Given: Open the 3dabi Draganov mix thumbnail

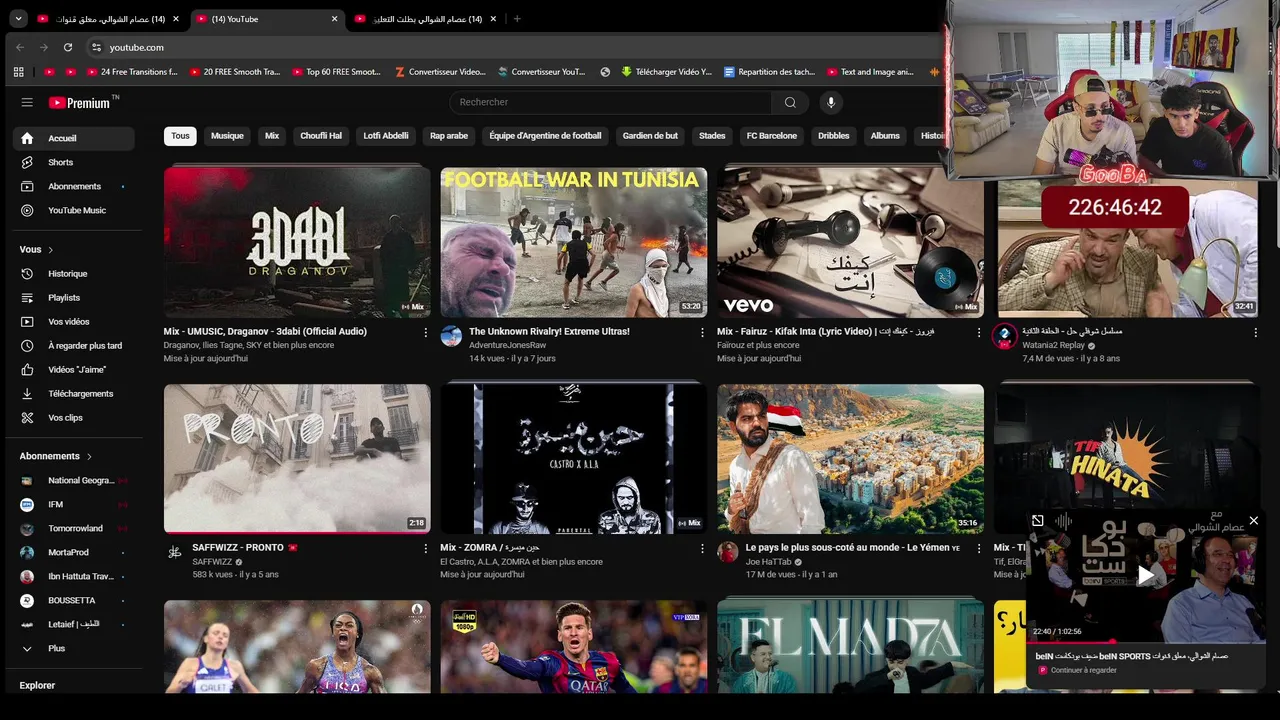Looking at the screenshot, I should (297, 242).
